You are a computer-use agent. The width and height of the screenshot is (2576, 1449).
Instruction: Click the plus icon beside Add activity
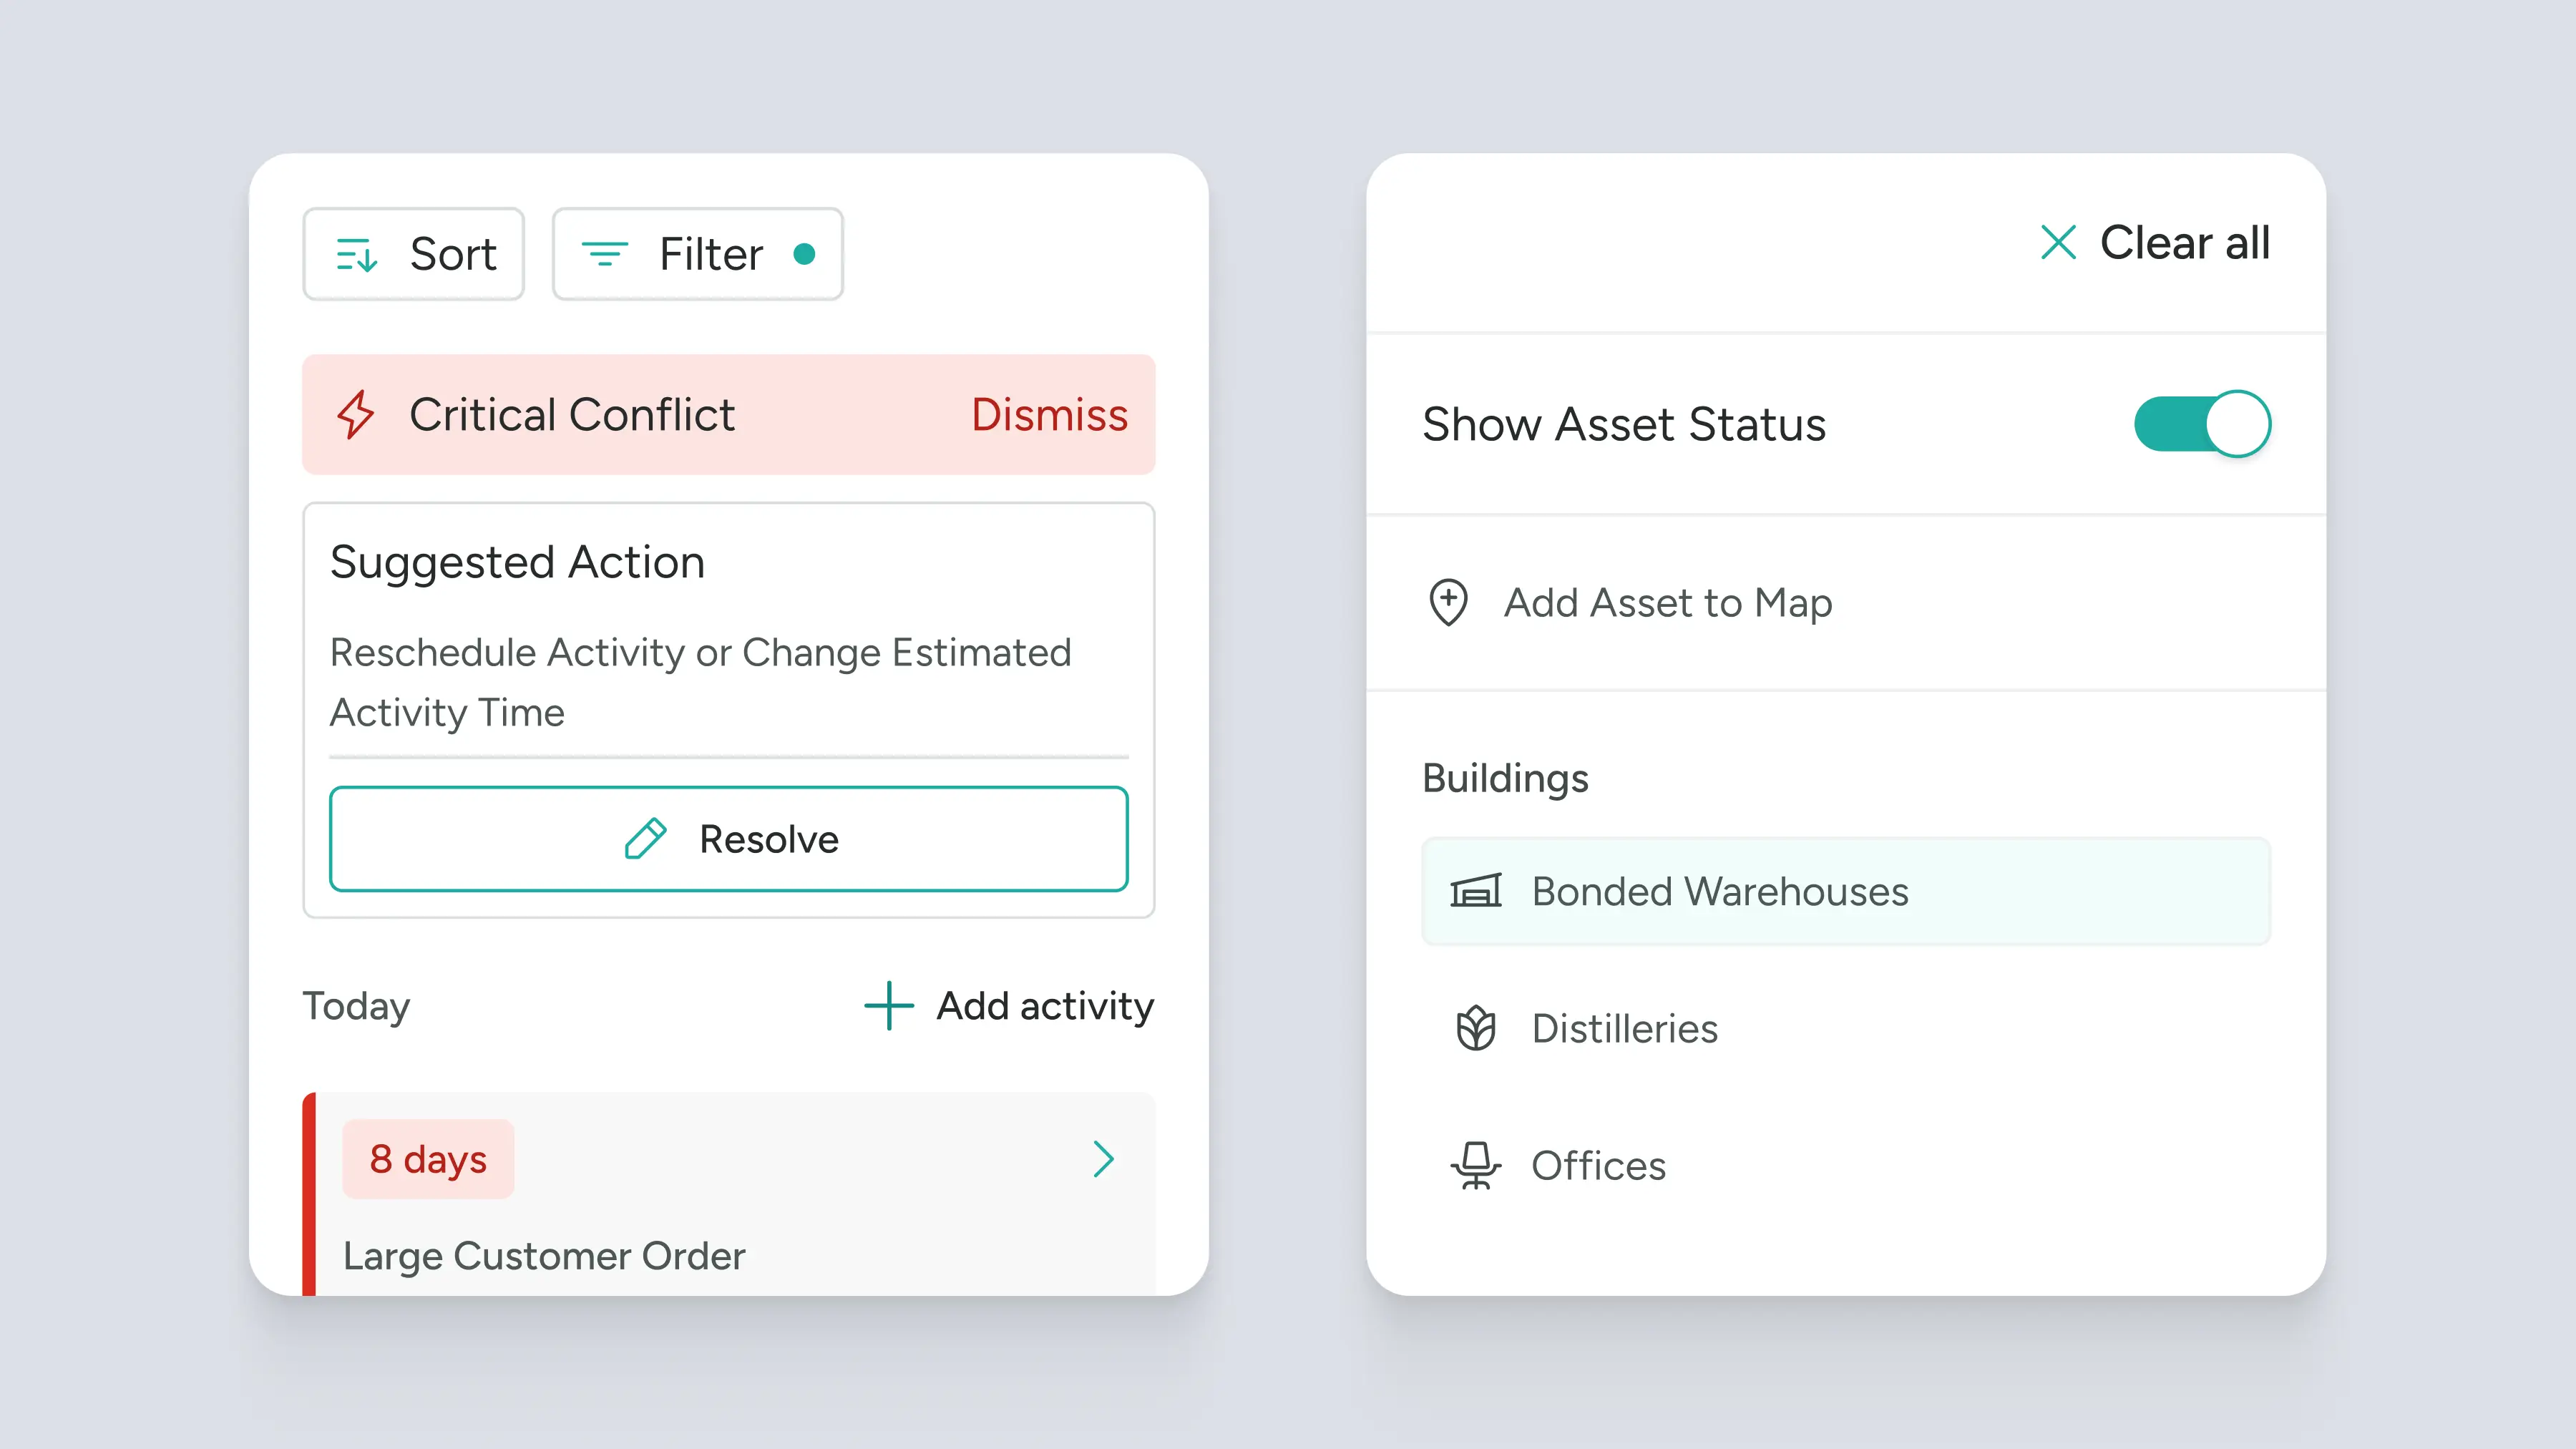[x=888, y=1006]
